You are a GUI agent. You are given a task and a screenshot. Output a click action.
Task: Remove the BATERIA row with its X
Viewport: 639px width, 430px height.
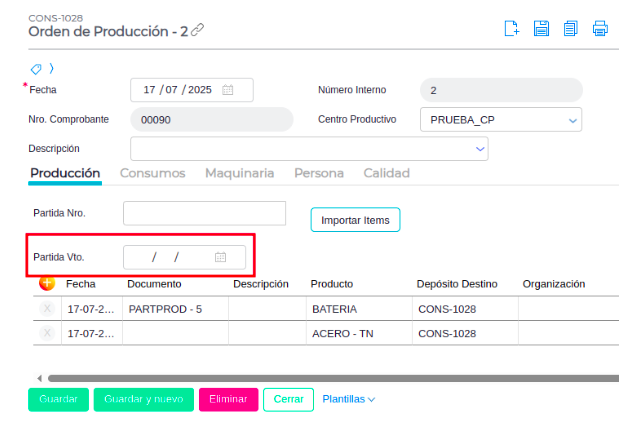point(47,309)
